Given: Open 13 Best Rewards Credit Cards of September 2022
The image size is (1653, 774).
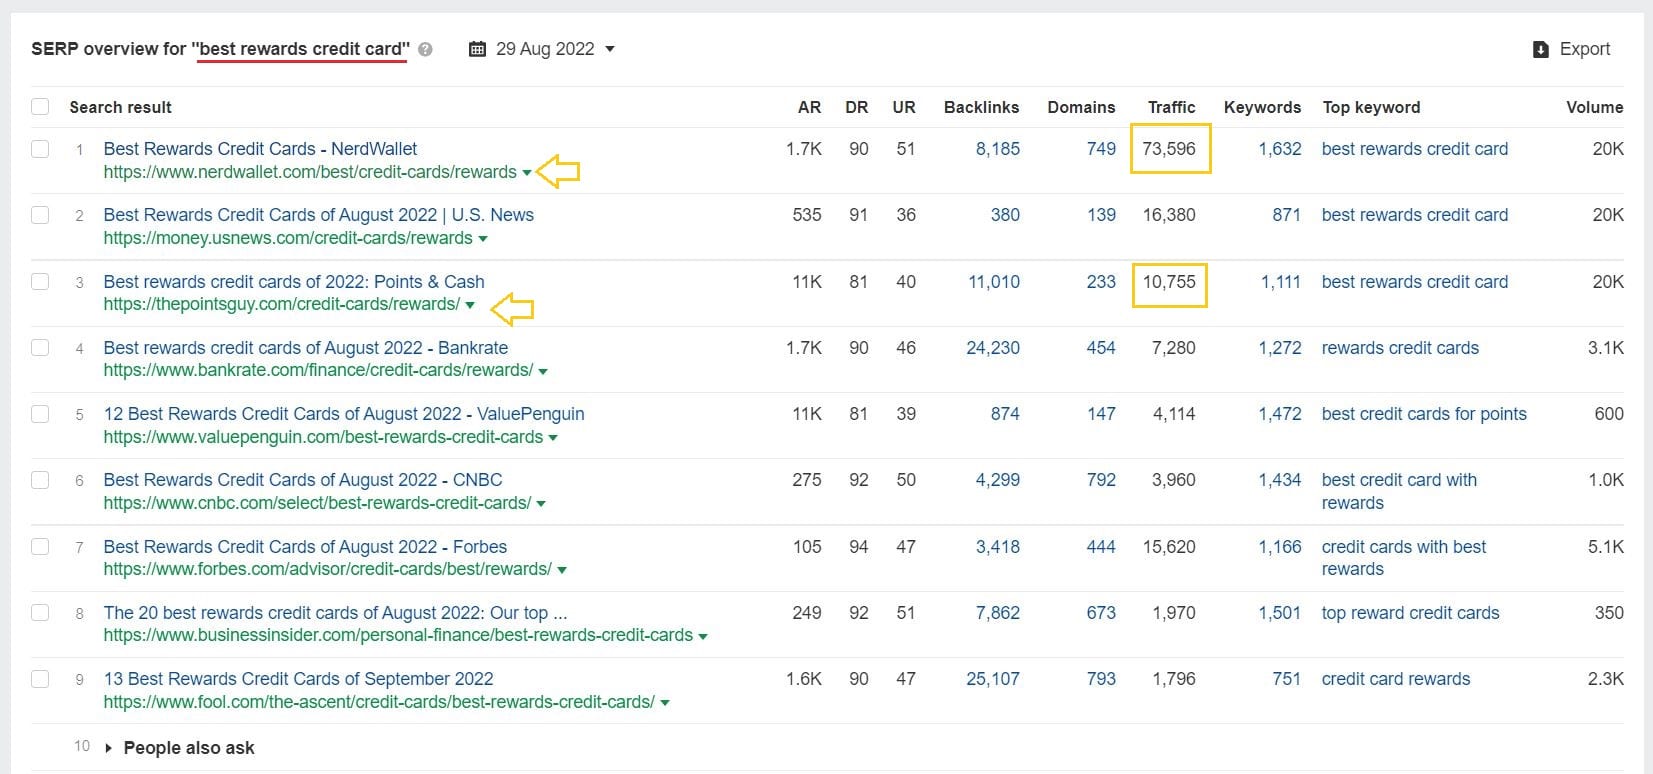Looking at the screenshot, I should click(x=298, y=679).
